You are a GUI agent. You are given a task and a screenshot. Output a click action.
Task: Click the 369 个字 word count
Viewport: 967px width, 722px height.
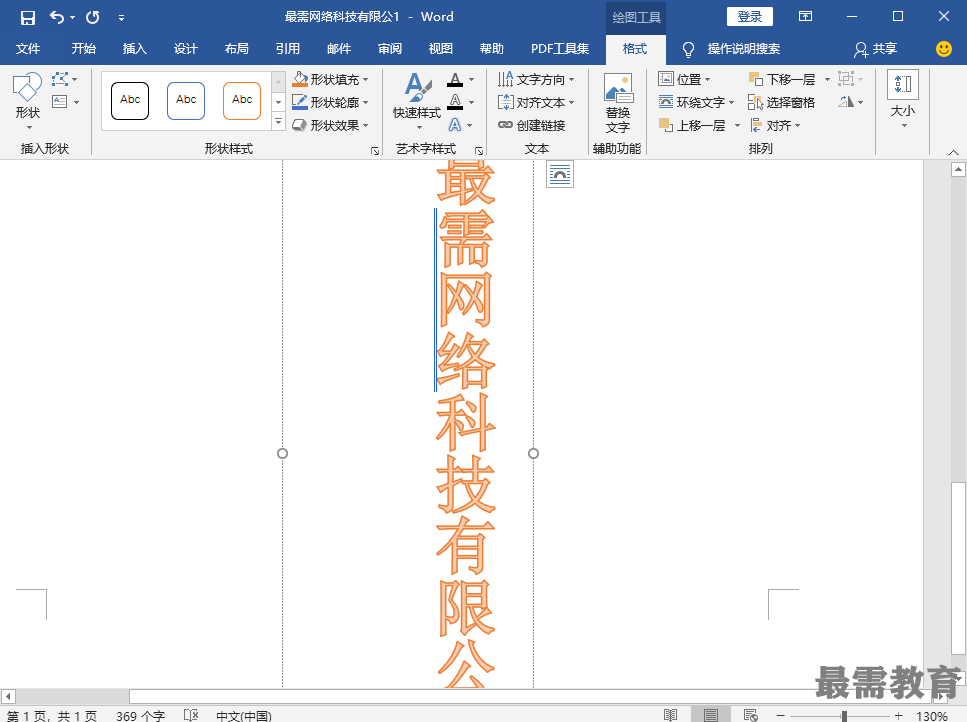(x=141, y=716)
